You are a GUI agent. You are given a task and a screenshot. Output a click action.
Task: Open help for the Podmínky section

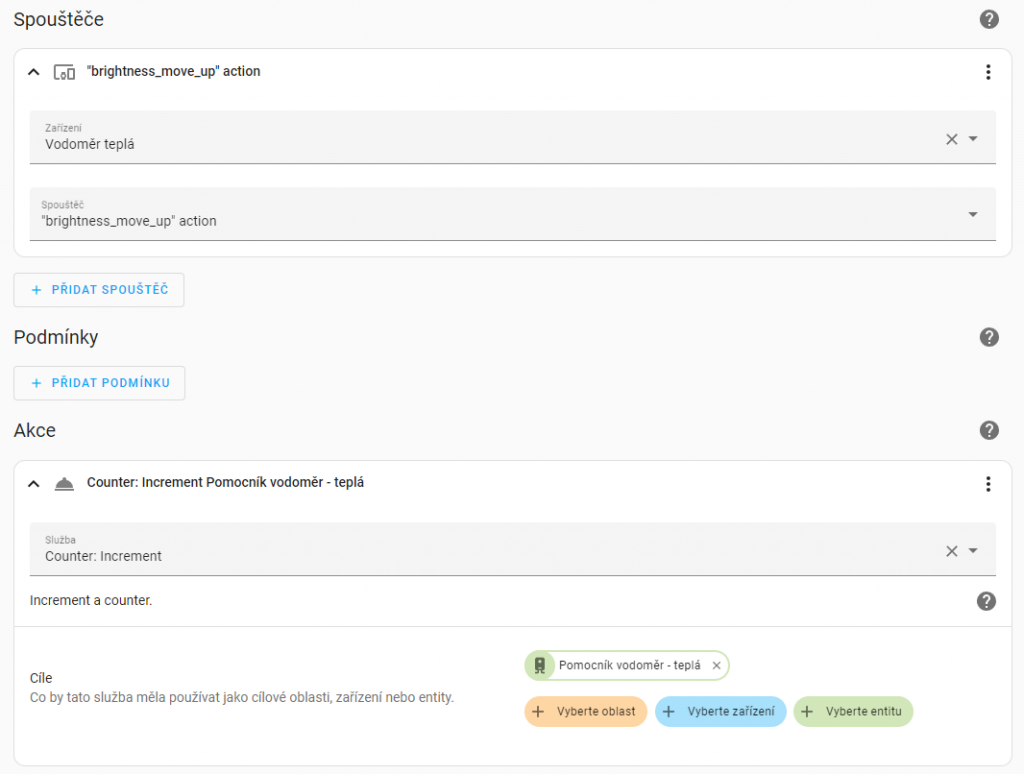click(989, 337)
